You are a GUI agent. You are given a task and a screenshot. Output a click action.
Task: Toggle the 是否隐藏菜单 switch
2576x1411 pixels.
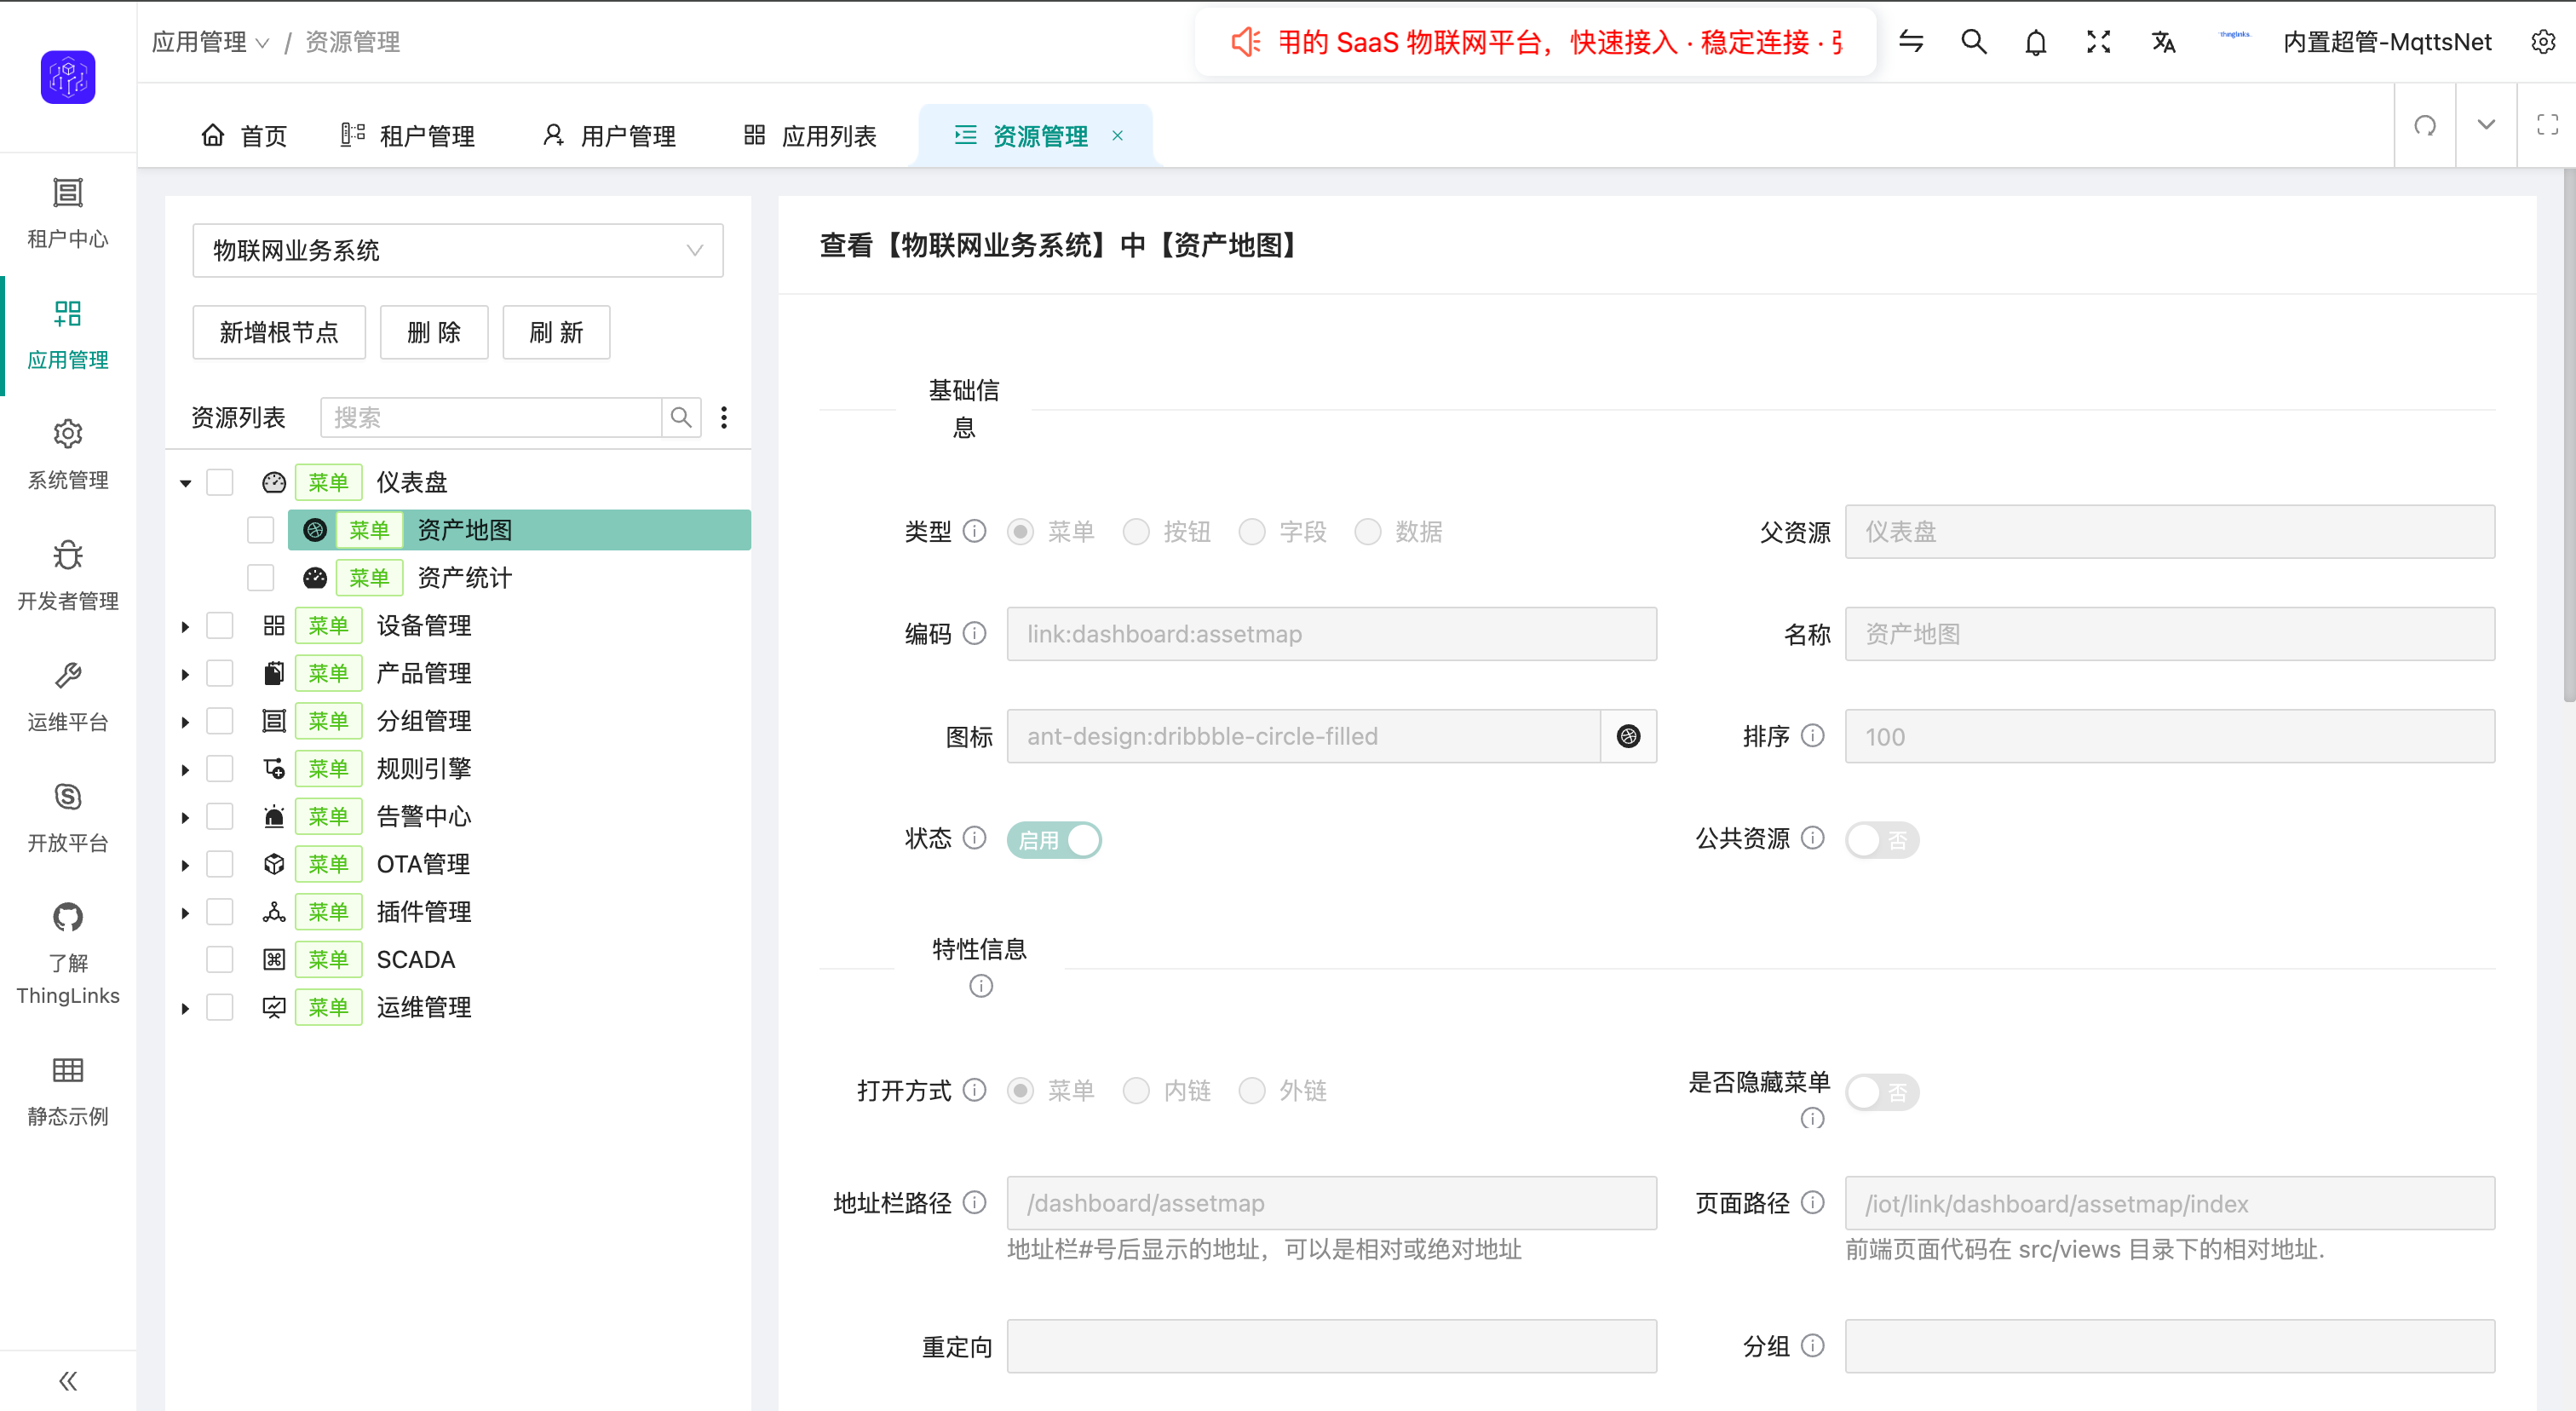pyautogui.click(x=1881, y=1092)
